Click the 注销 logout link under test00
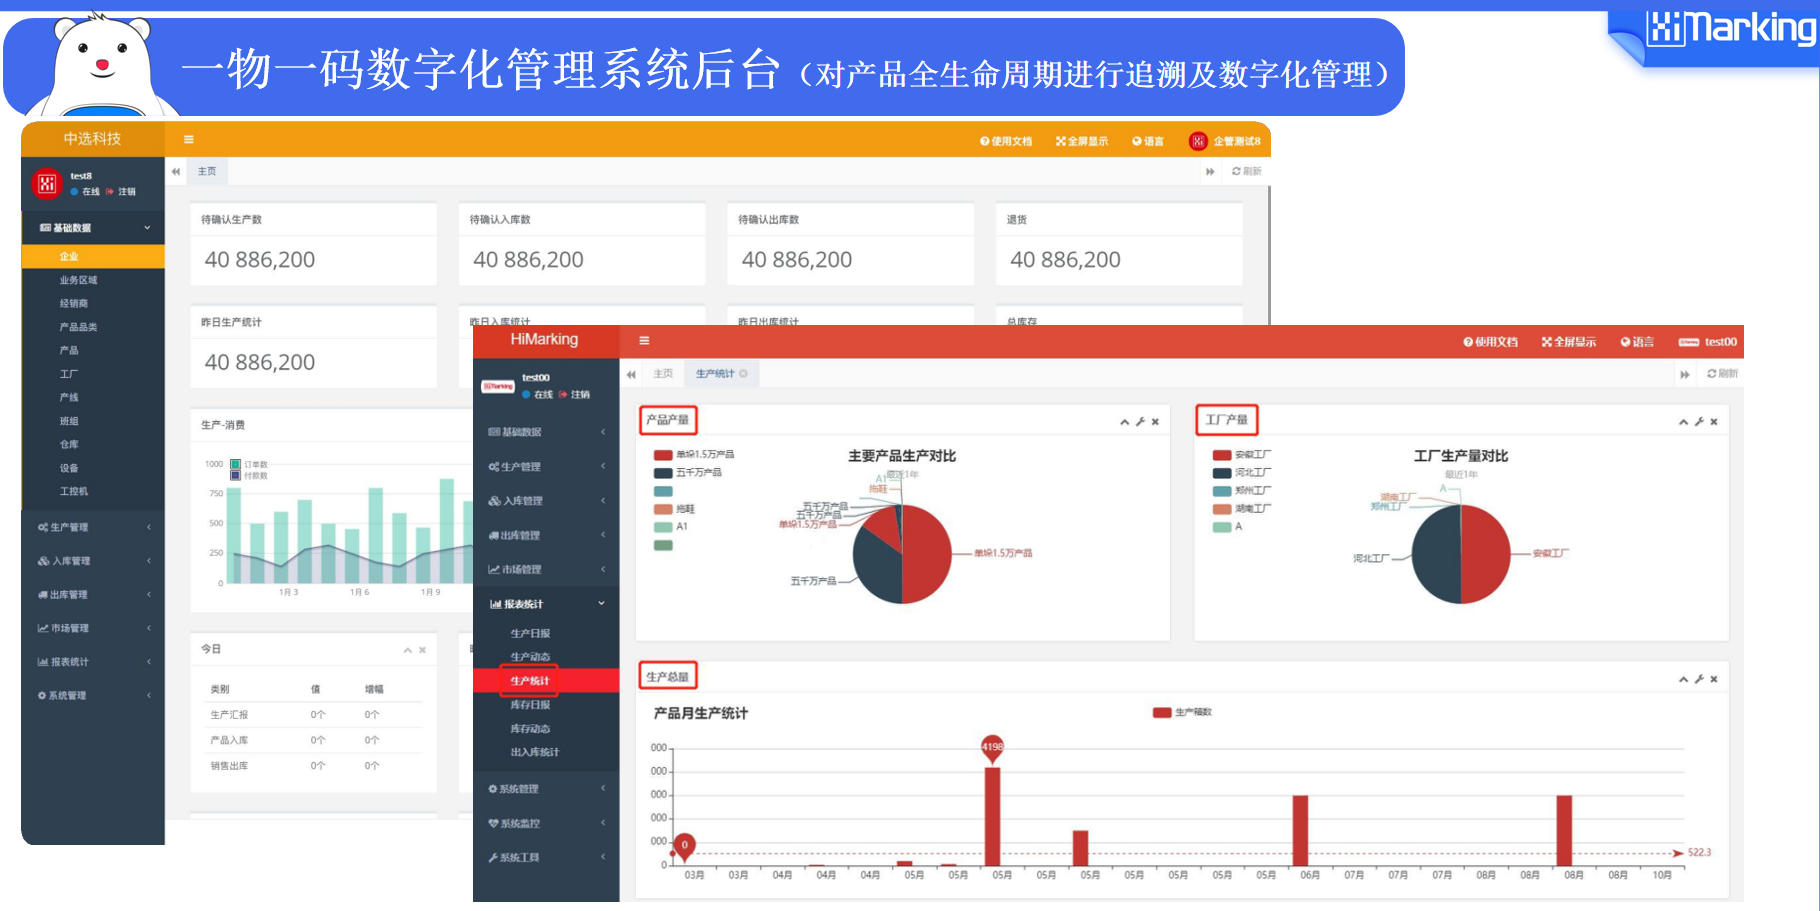Screen dimensions: 1820x911 [579, 395]
